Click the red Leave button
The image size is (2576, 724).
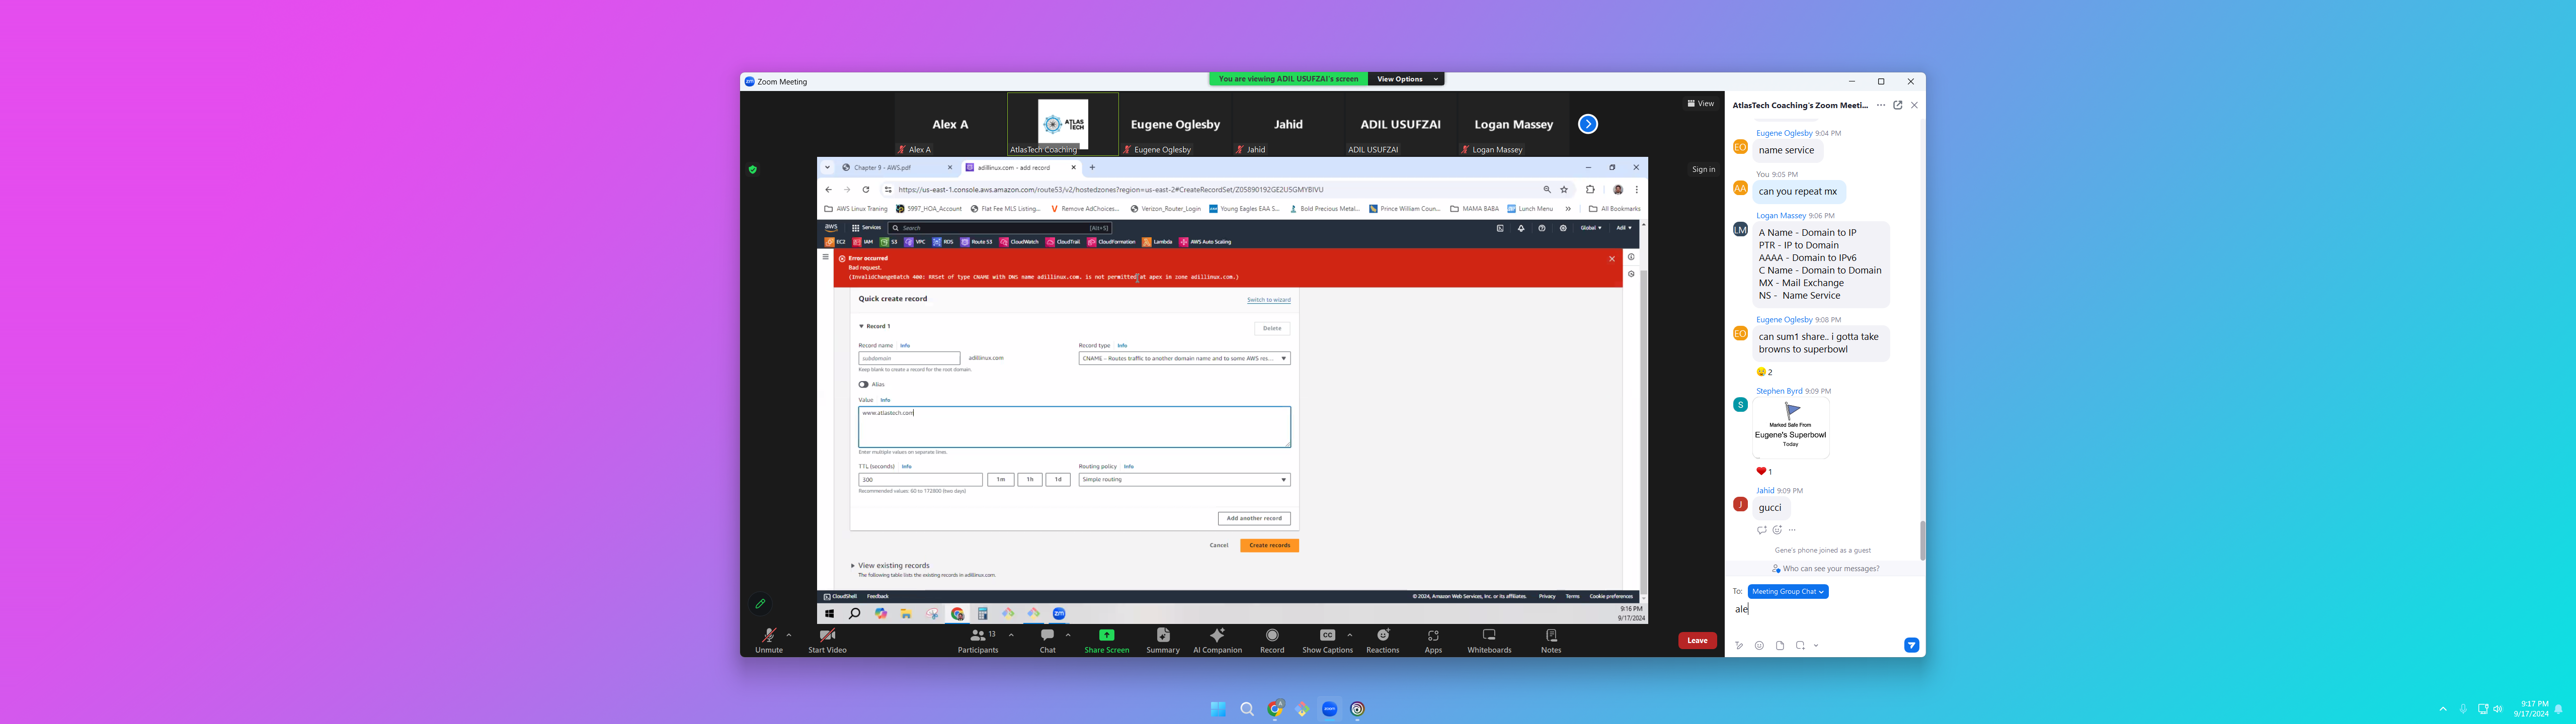pos(1697,641)
